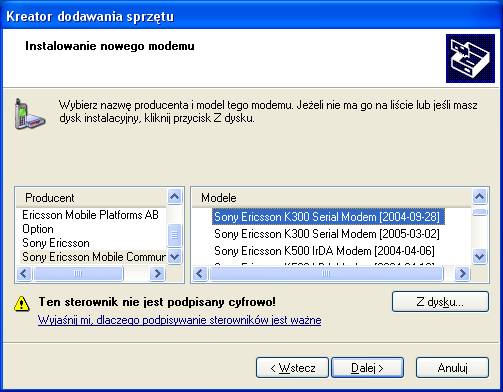Click the yellow unsigned driver warning icon

pyautogui.click(x=22, y=303)
